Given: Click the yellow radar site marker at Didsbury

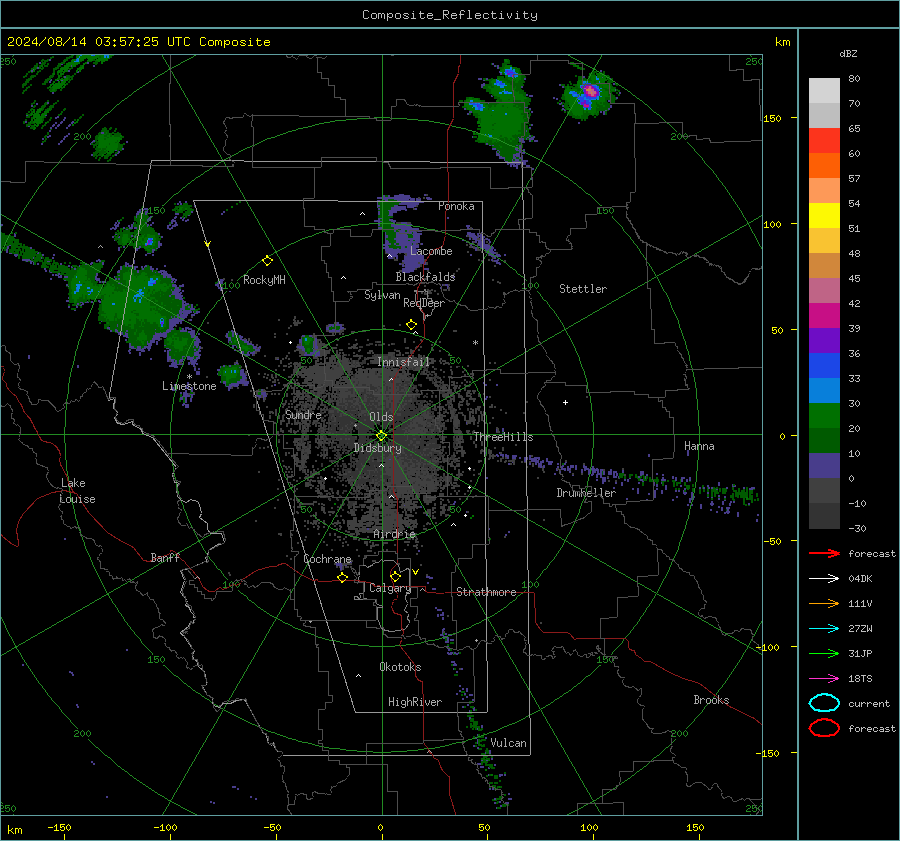Looking at the screenshot, I should tap(382, 436).
